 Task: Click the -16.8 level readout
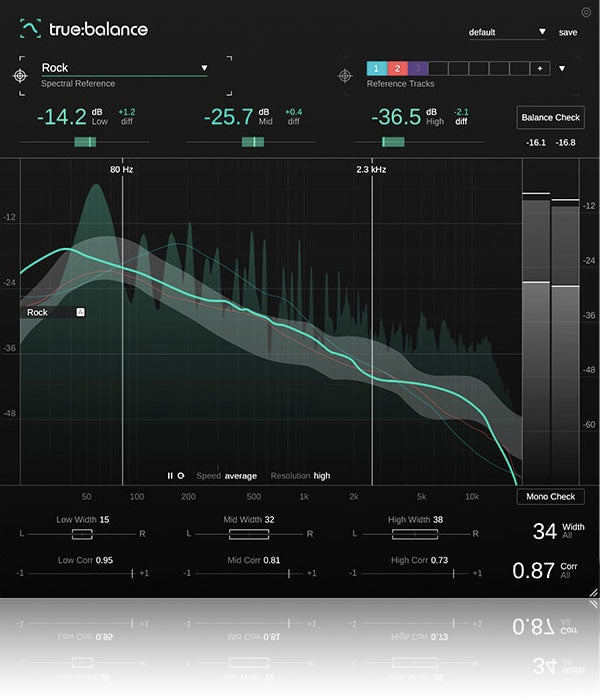pyautogui.click(x=566, y=143)
